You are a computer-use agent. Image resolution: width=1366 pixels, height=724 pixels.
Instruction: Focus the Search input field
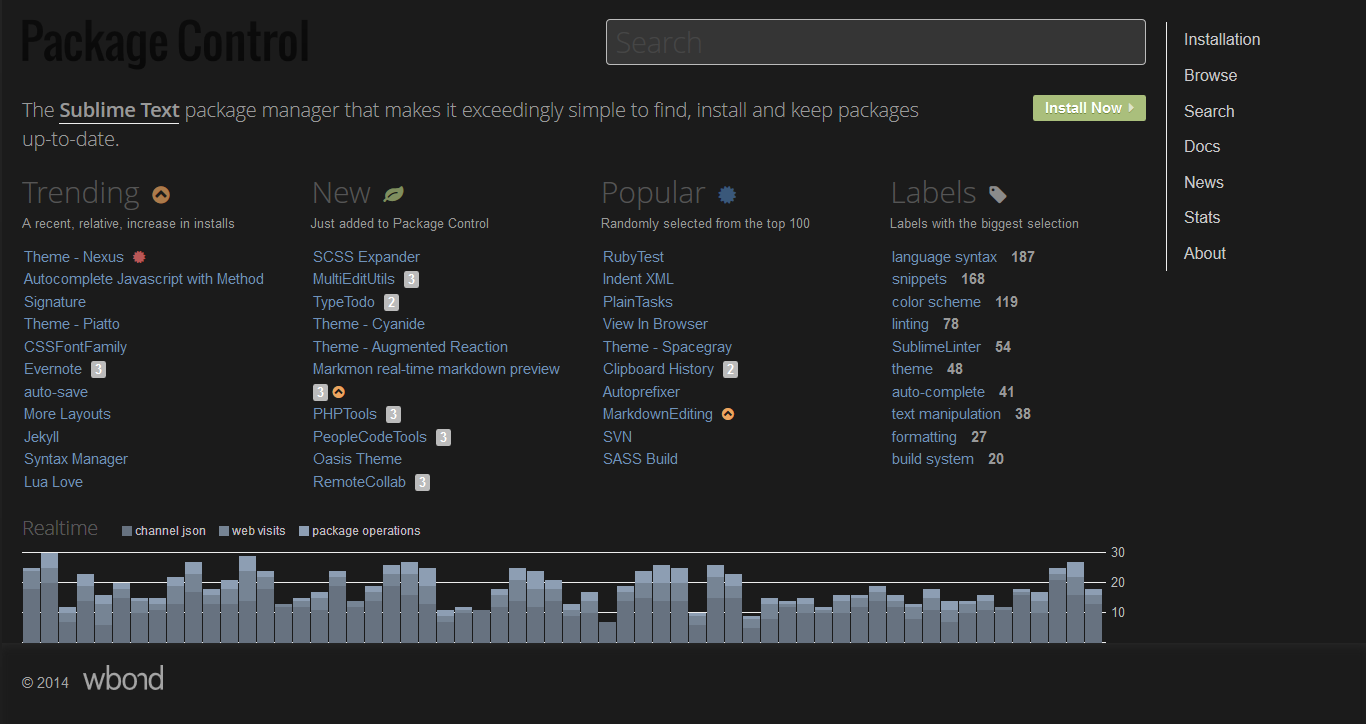point(876,42)
